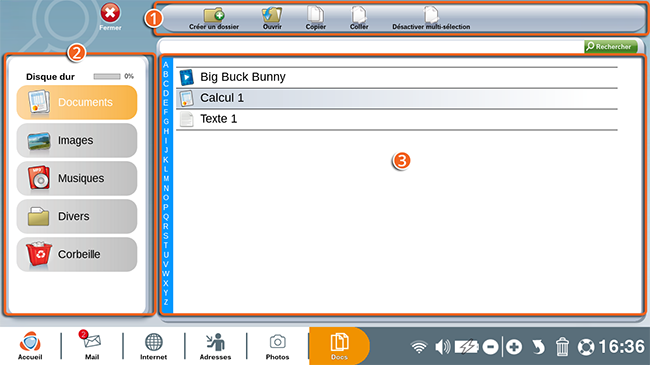Open the selected file with Ouvrir
Viewport: 650px width, 365px height.
[272, 19]
